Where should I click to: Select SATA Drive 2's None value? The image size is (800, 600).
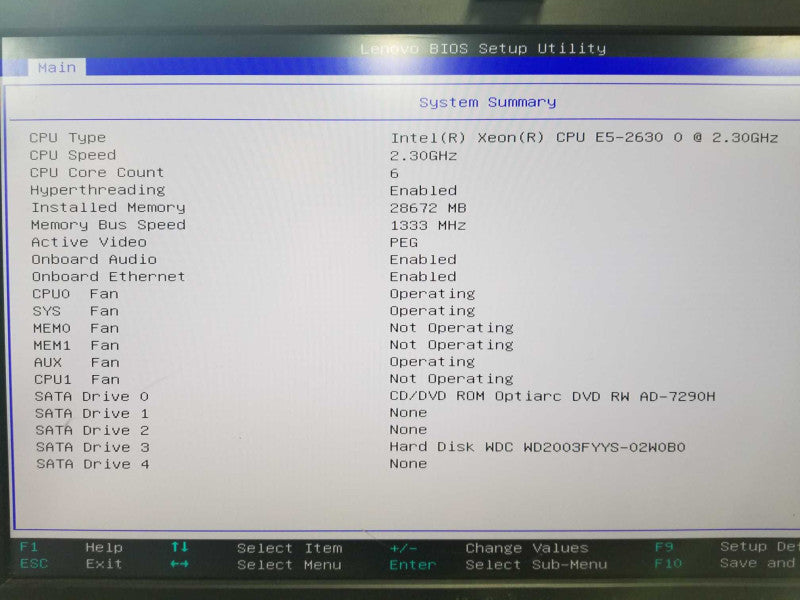(x=409, y=430)
